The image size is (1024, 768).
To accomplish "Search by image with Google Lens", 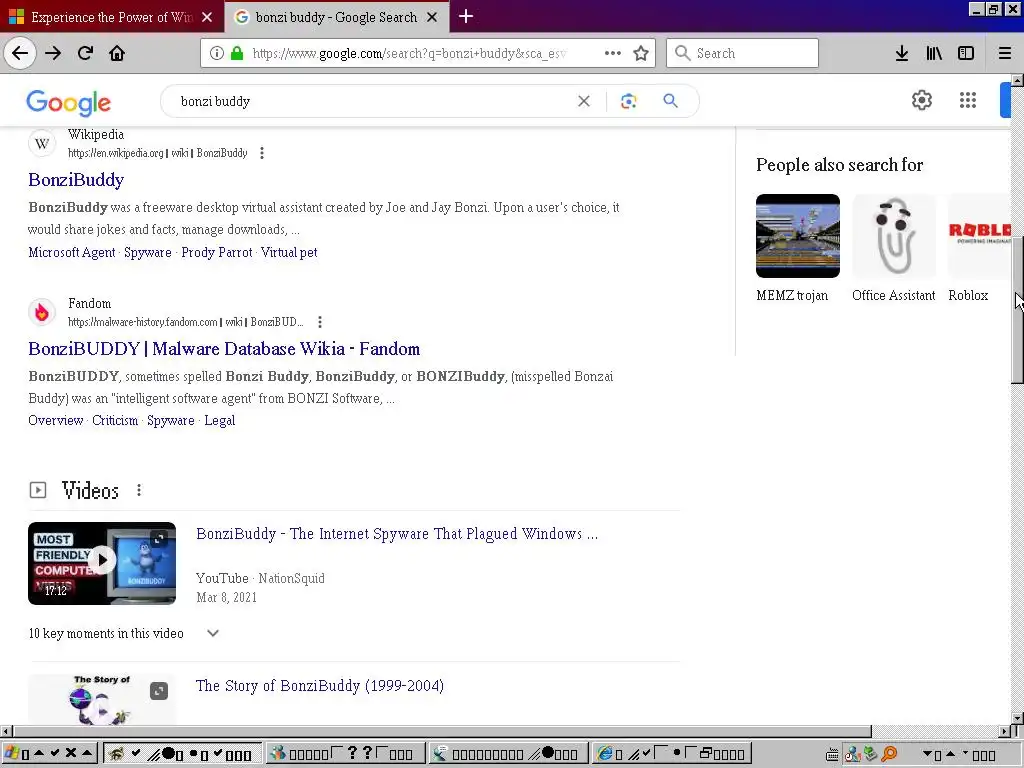I will pos(628,101).
